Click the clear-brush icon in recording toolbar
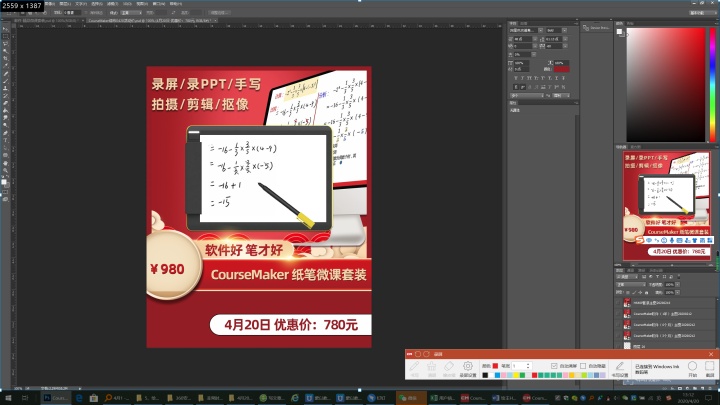720x405 pixels. coord(431,366)
